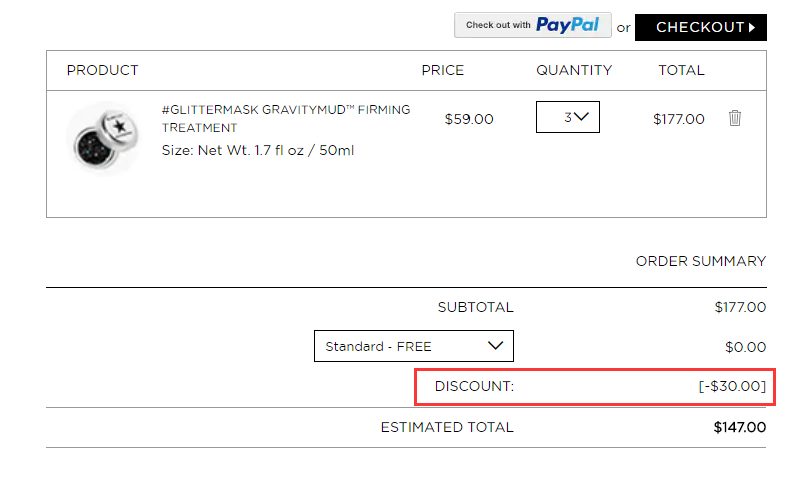
Task: Click the item price $59.00
Action: [x=469, y=119]
